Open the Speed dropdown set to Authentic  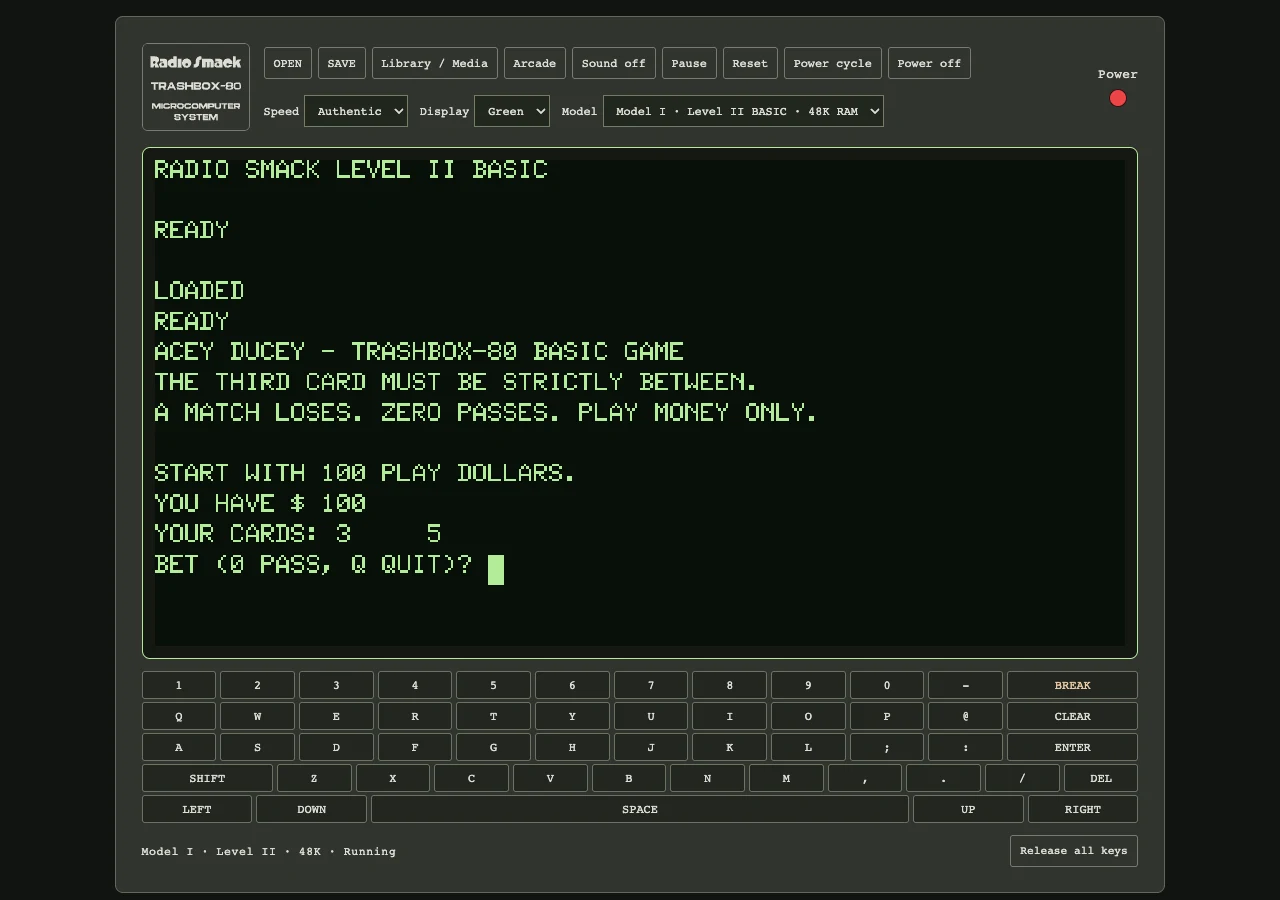pyautogui.click(x=356, y=111)
